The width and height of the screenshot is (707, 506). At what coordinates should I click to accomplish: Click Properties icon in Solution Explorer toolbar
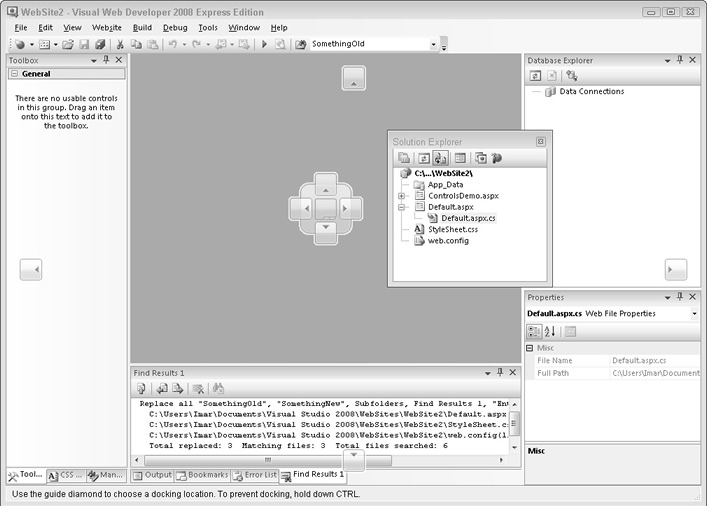(x=404, y=158)
